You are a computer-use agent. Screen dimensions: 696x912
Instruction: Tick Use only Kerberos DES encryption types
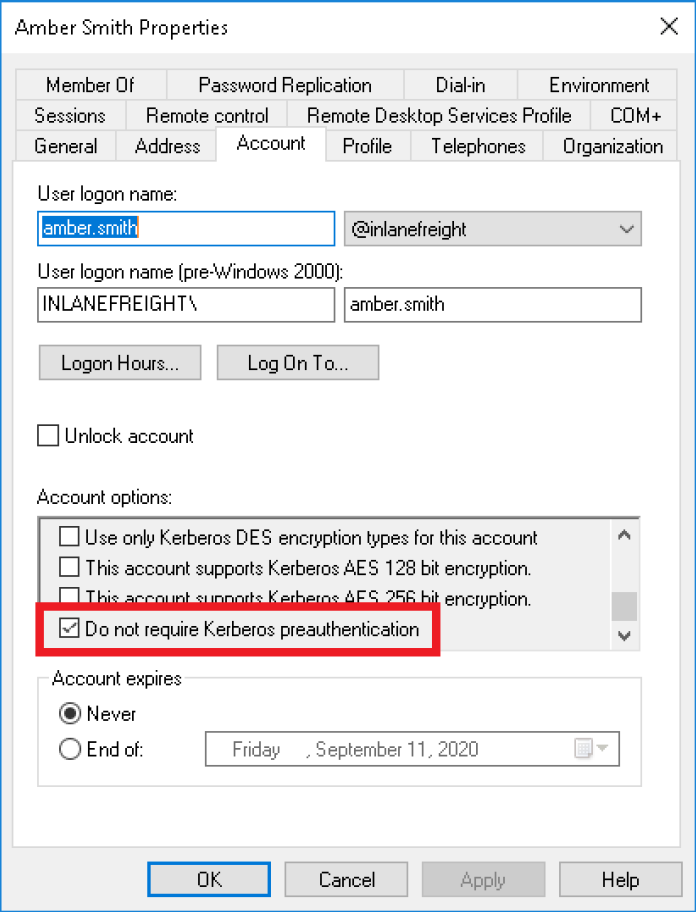[x=69, y=538]
